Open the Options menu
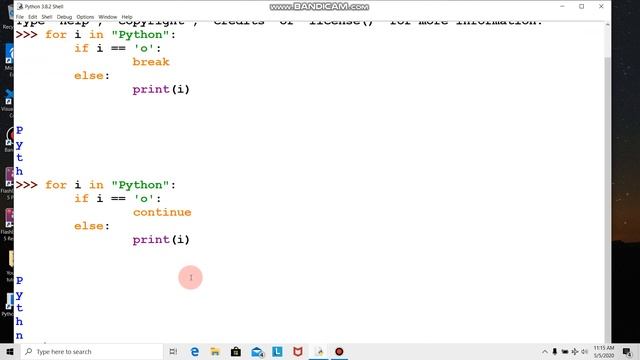The image size is (640, 360). (x=85, y=17)
